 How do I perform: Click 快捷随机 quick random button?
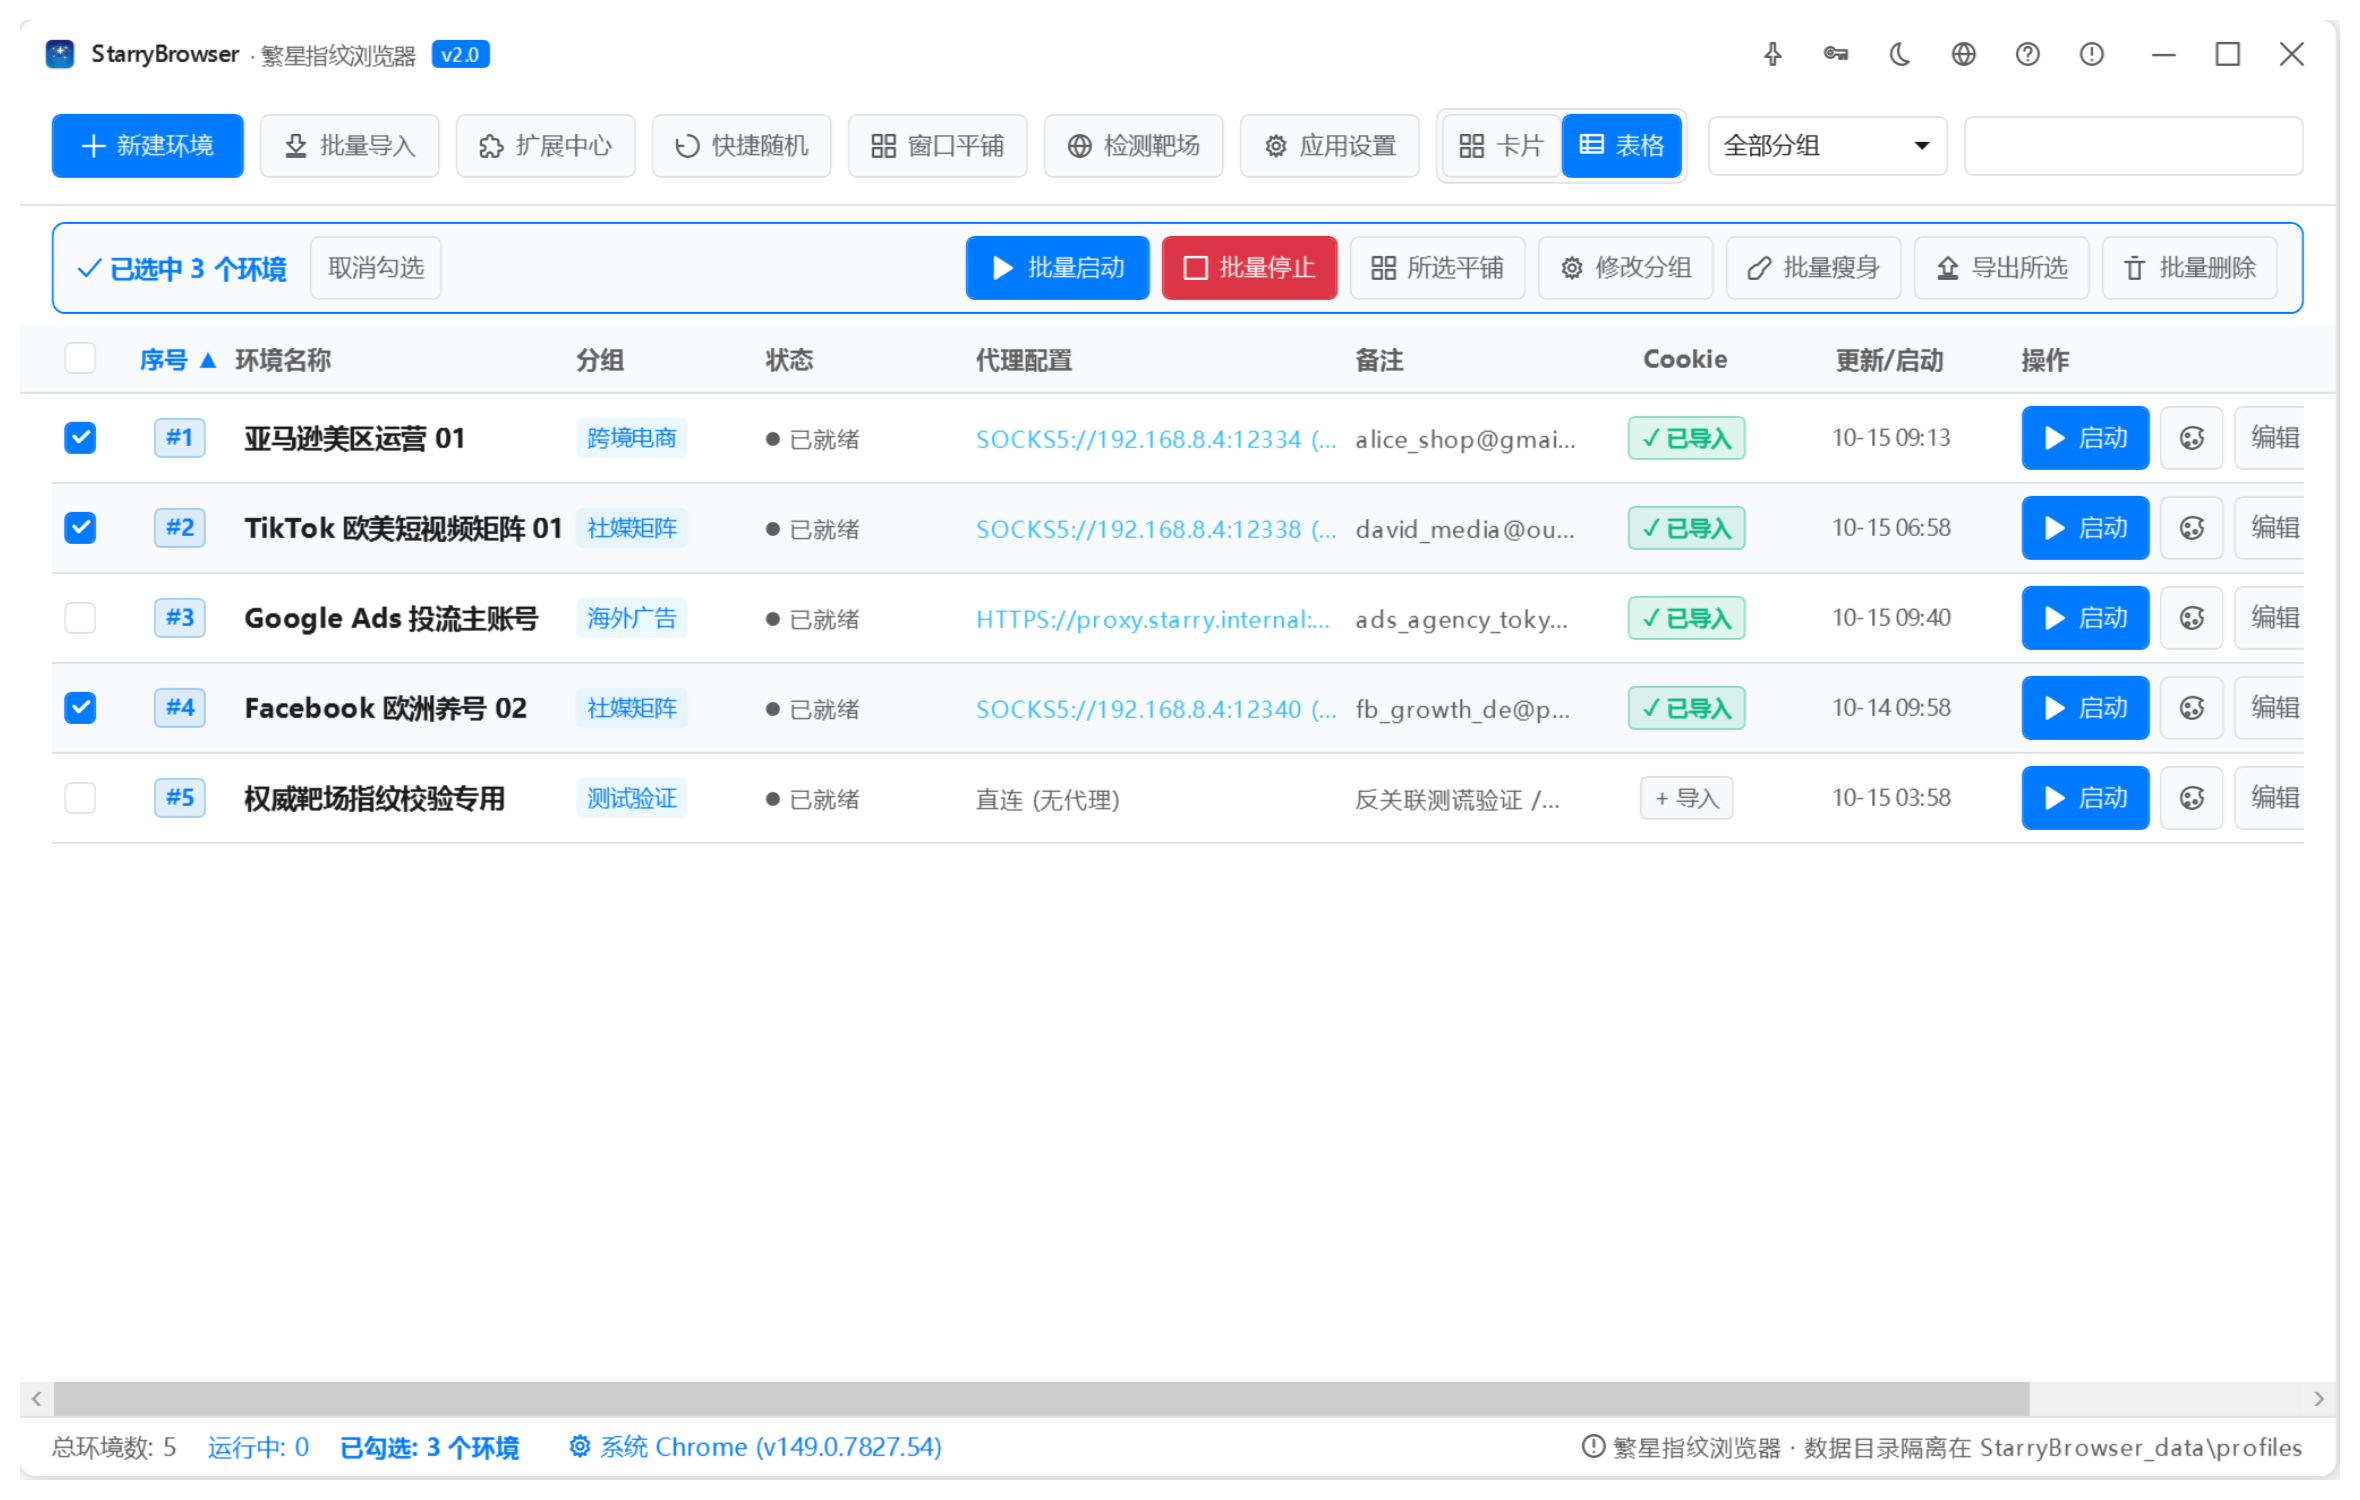742,146
